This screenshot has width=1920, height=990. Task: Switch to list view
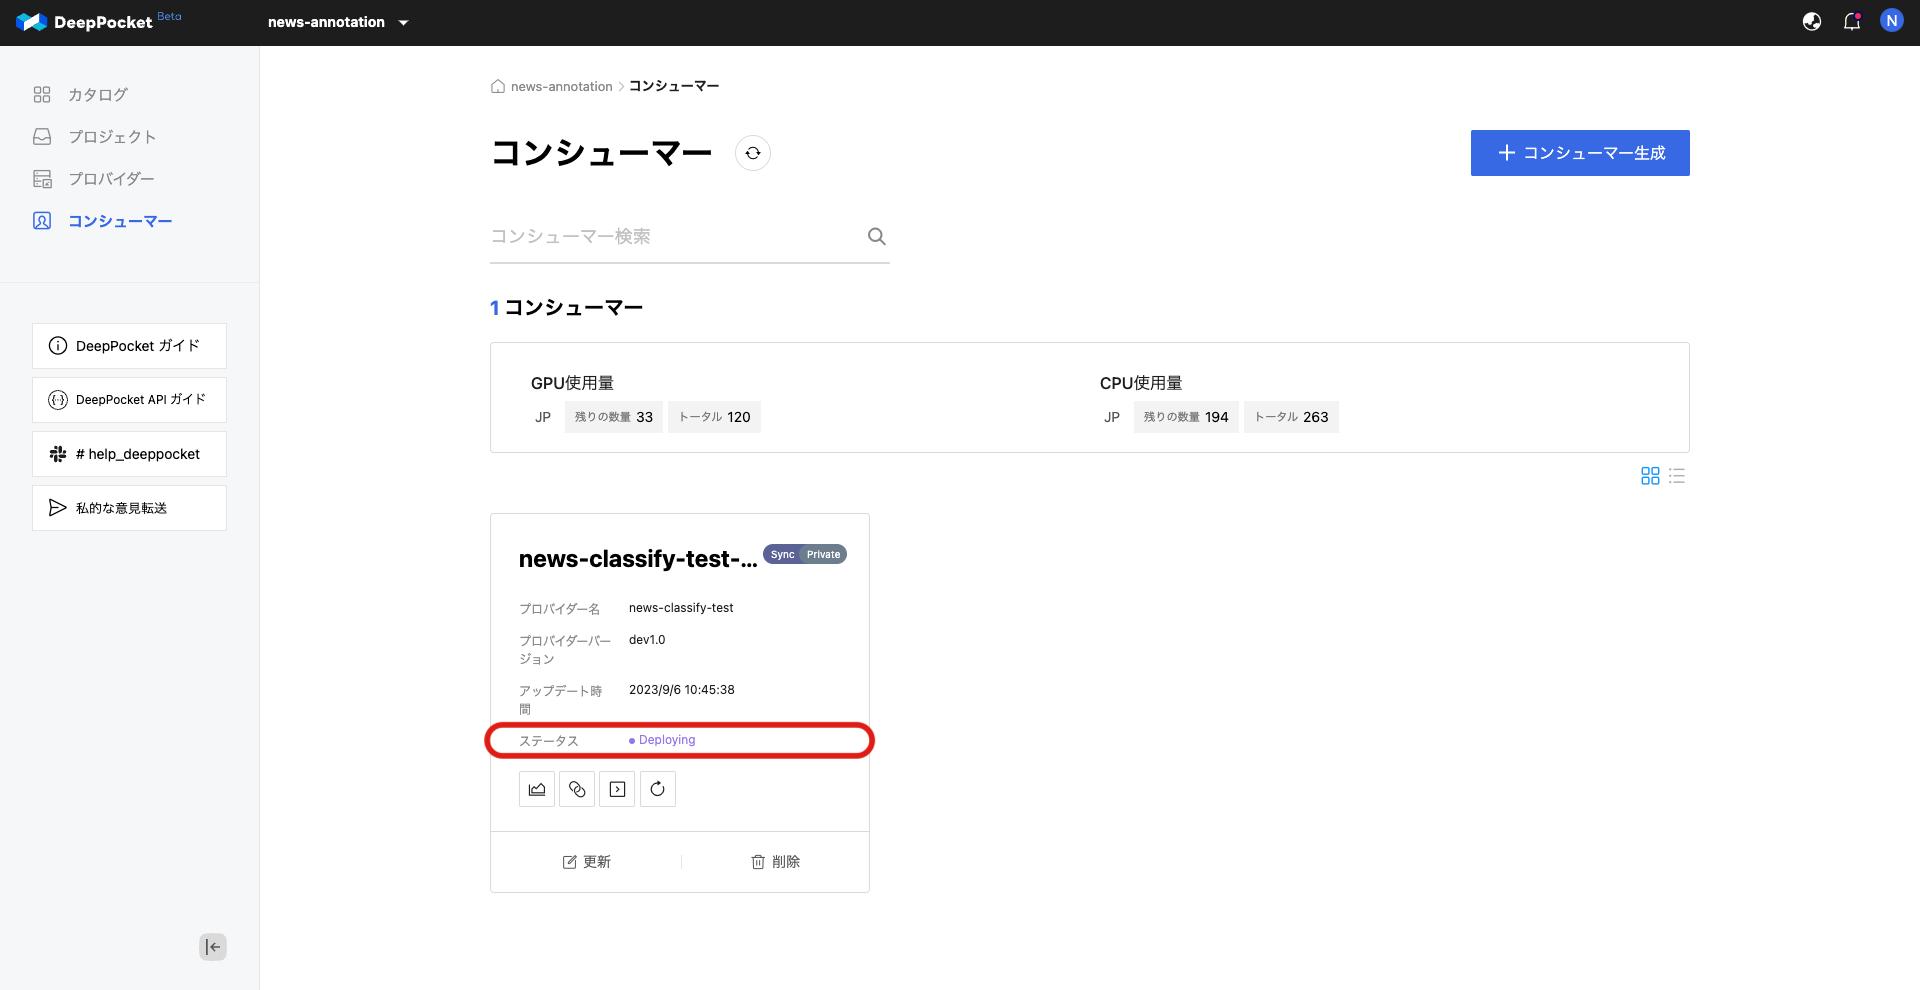(1677, 476)
